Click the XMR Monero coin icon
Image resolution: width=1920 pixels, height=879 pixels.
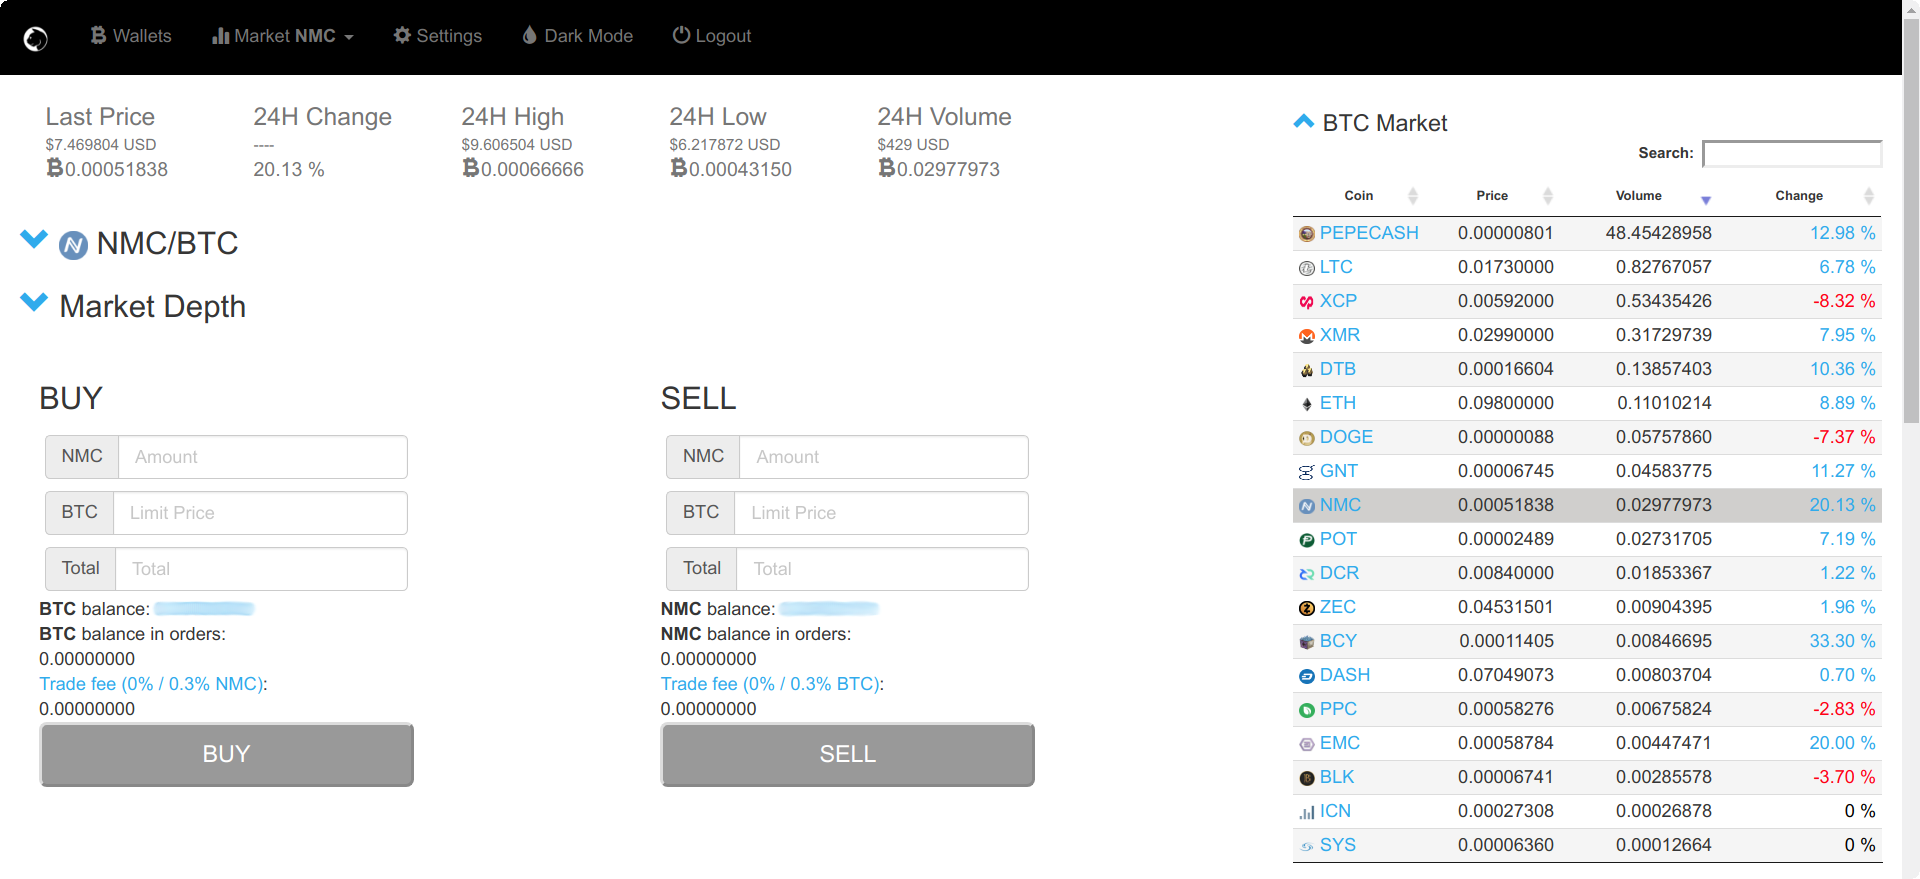[x=1306, y=336]
